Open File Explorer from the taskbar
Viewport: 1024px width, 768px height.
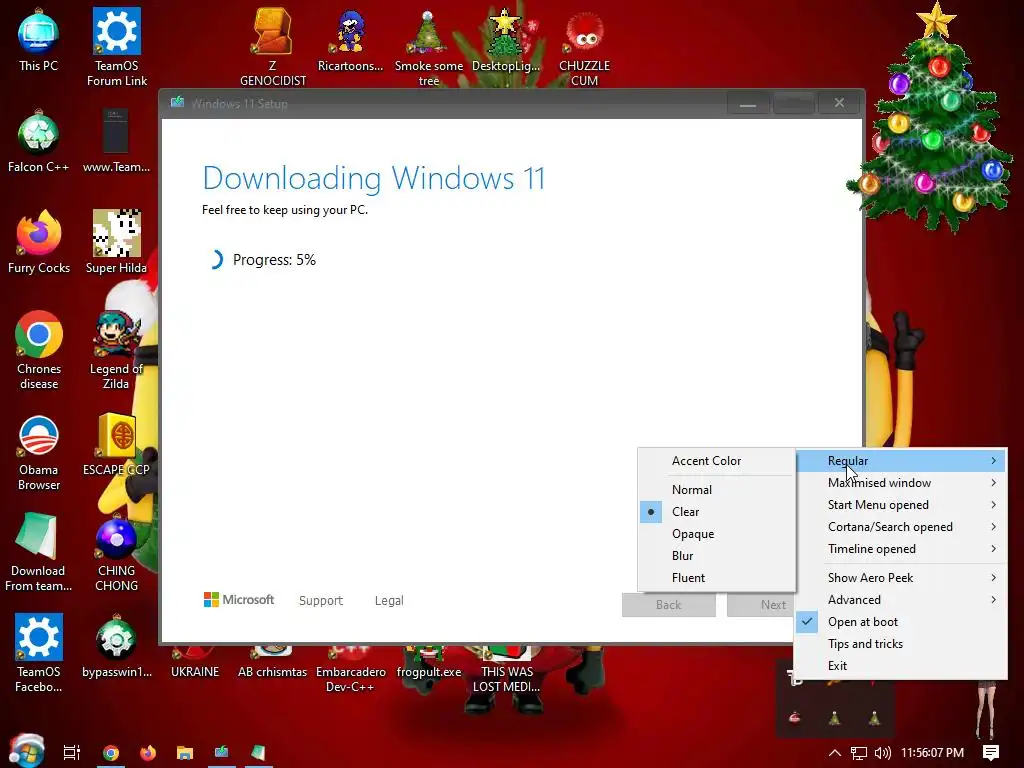185,752
